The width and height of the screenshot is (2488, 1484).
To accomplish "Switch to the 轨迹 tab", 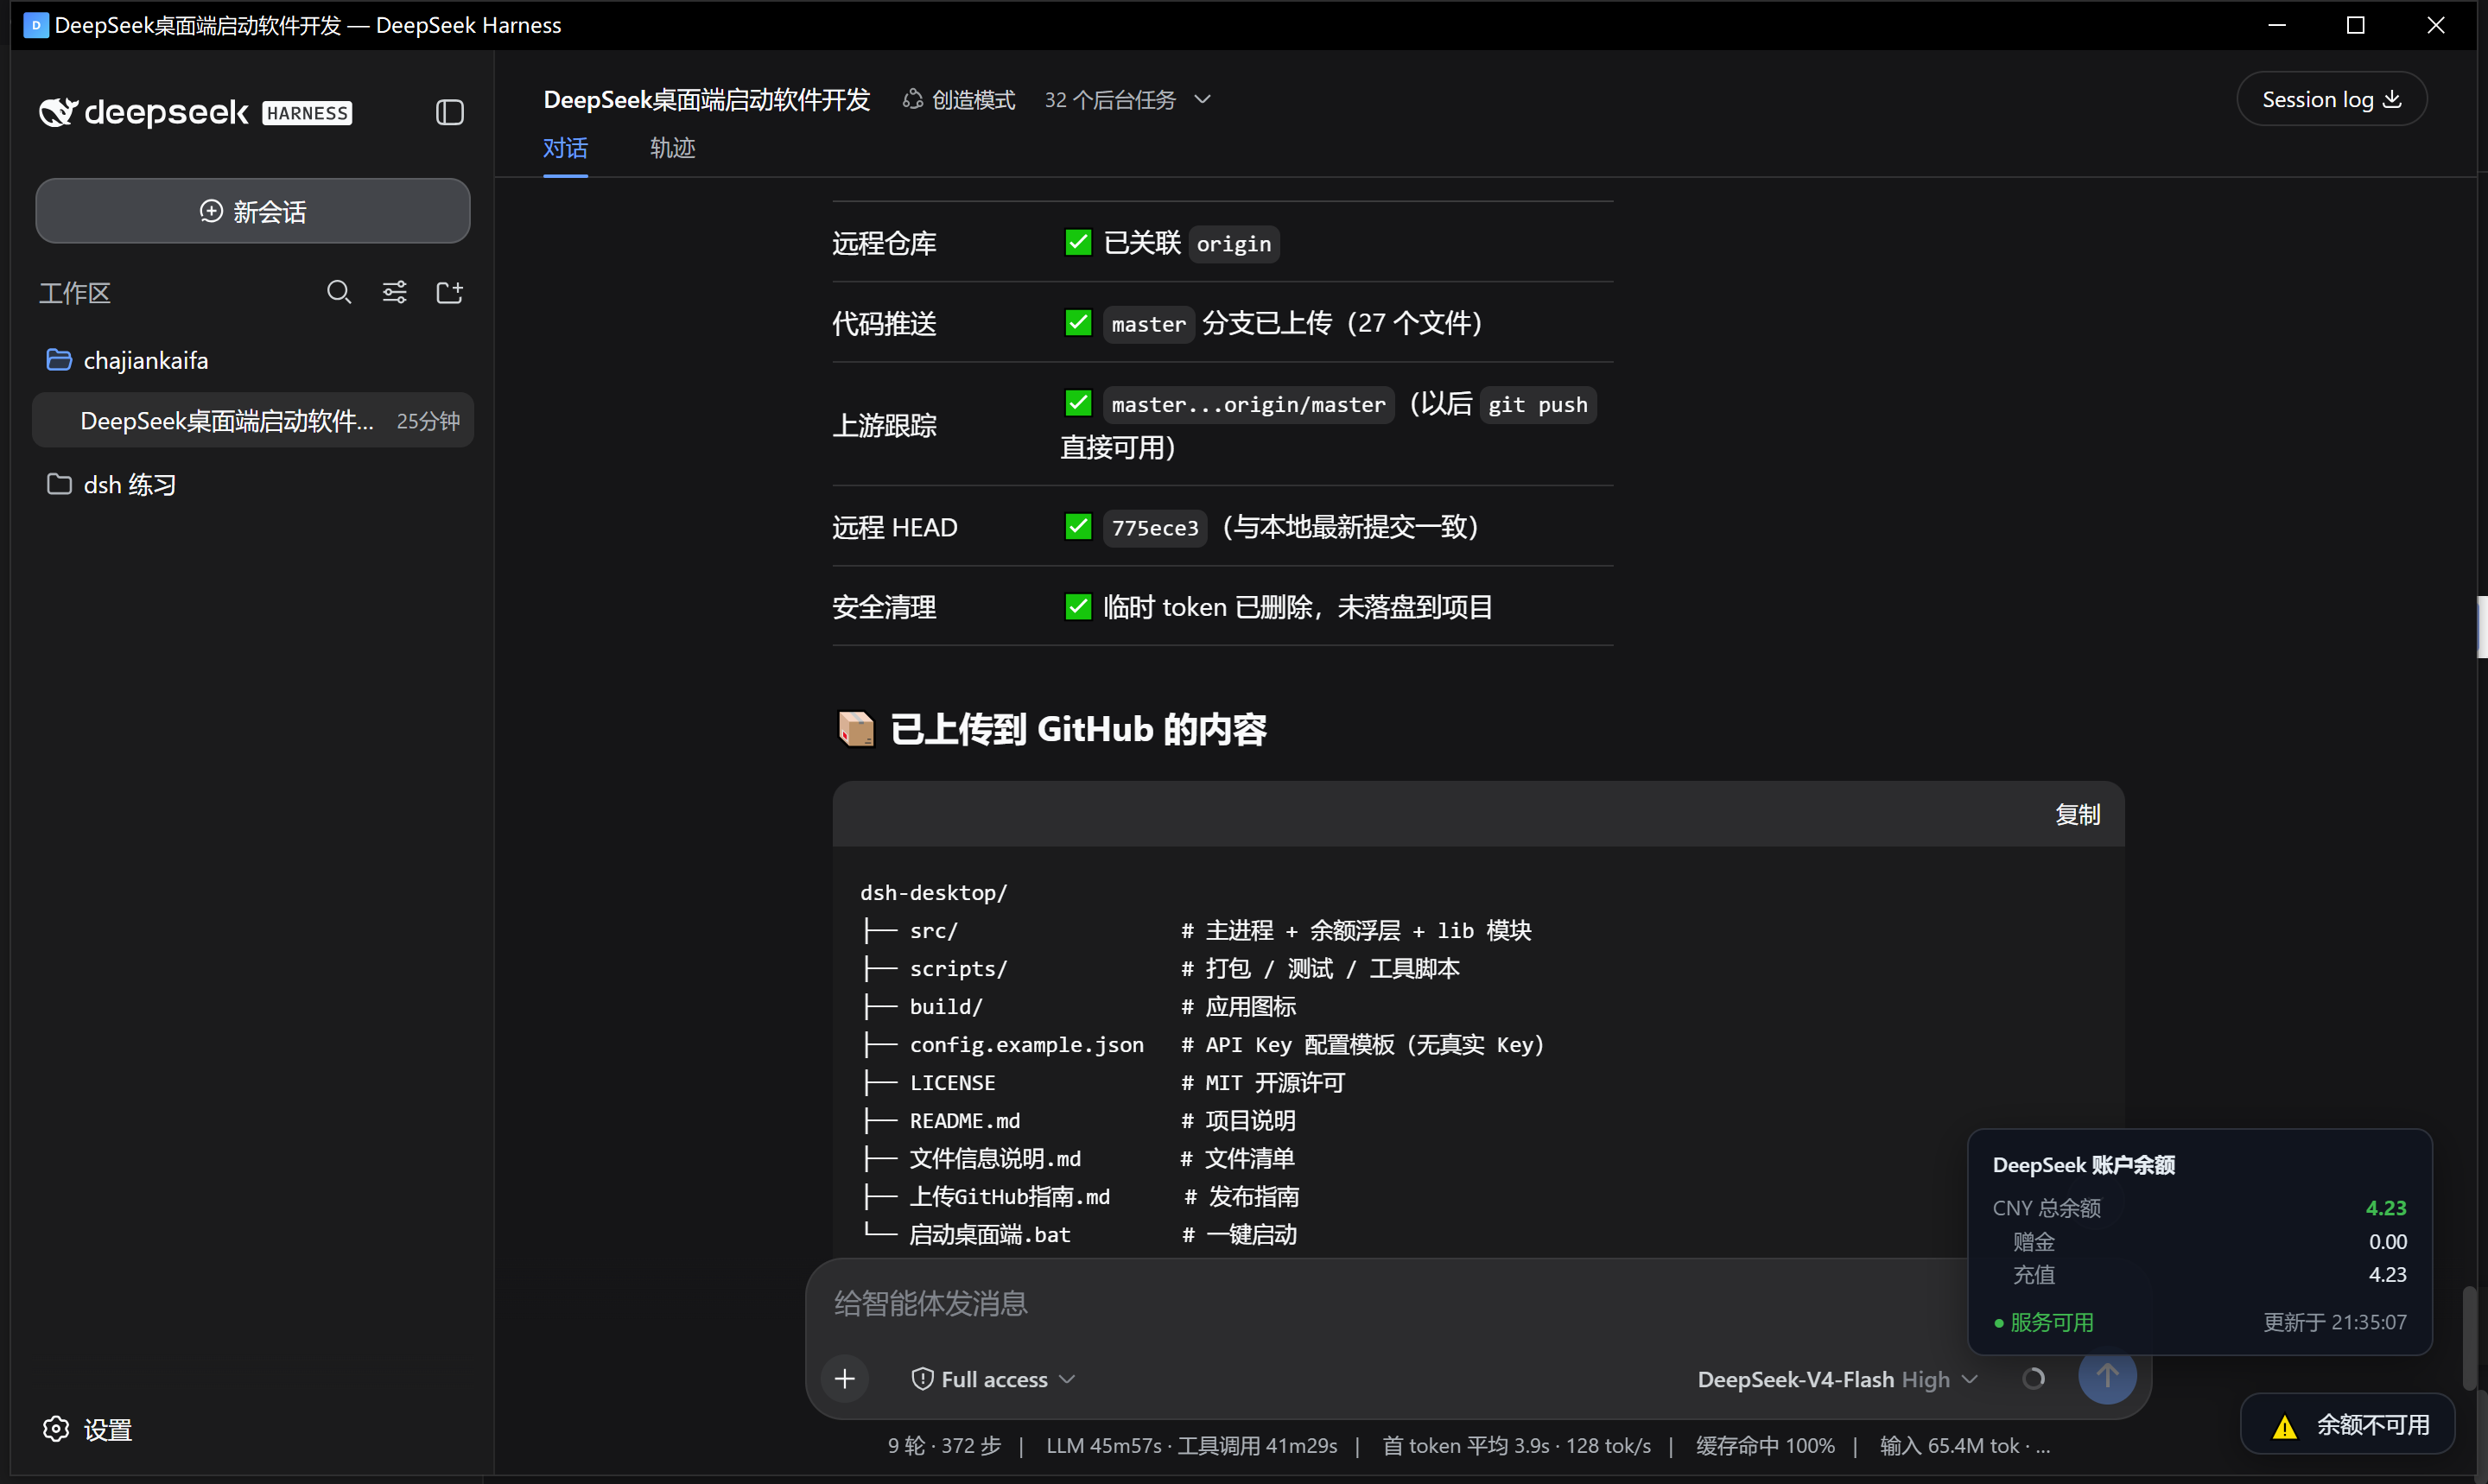I will tap(672, 148).
